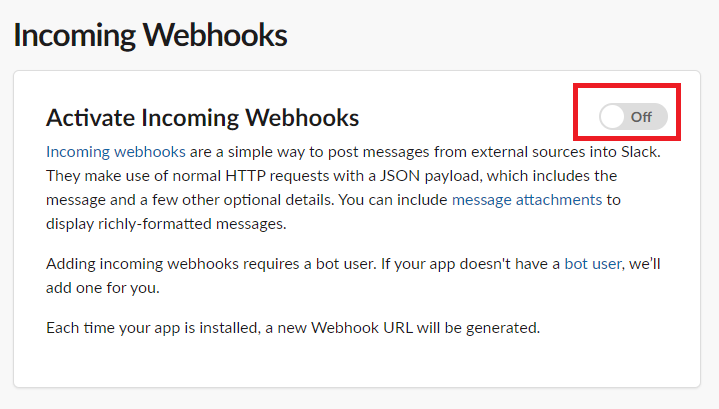This screenshot has height=409, width=719.
Task: Click the blank area at the card's bottom
Action: tap(356, 364)
